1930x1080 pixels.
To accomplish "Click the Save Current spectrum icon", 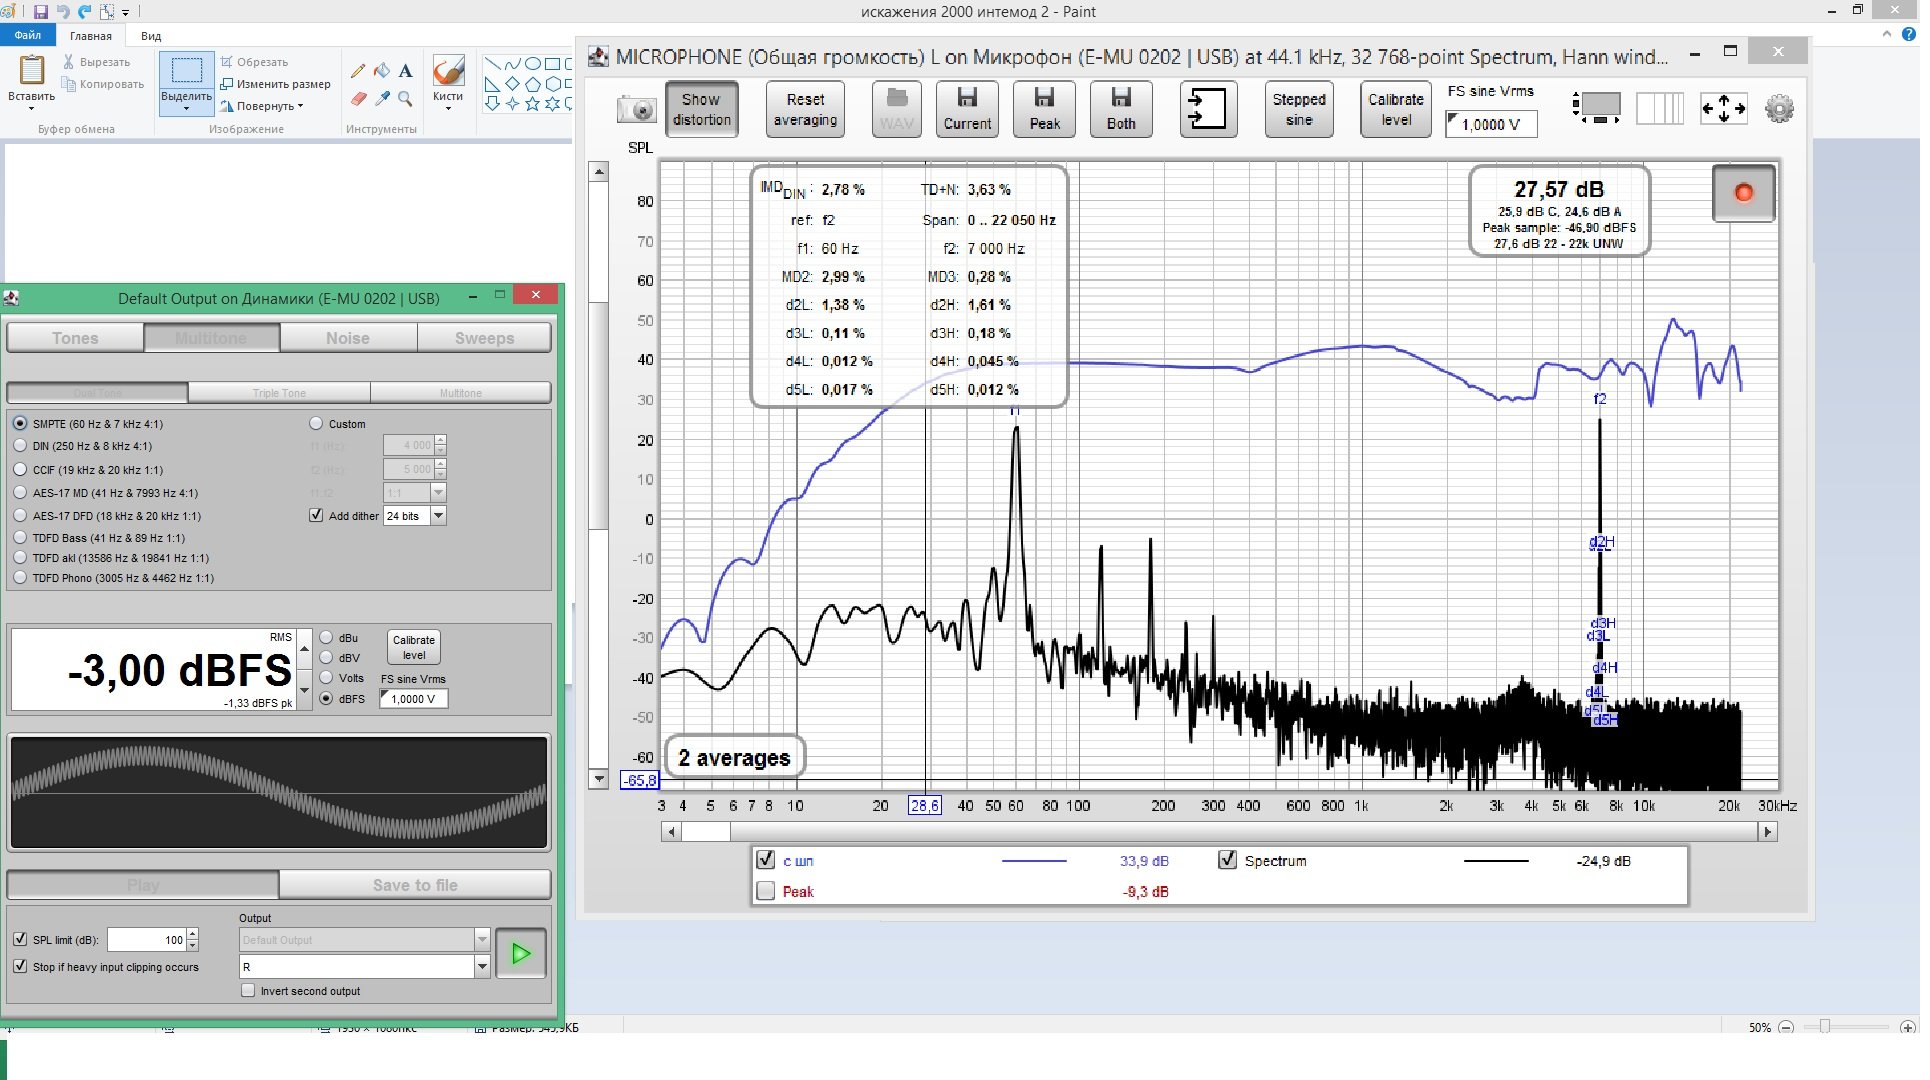I will point(967,109).
